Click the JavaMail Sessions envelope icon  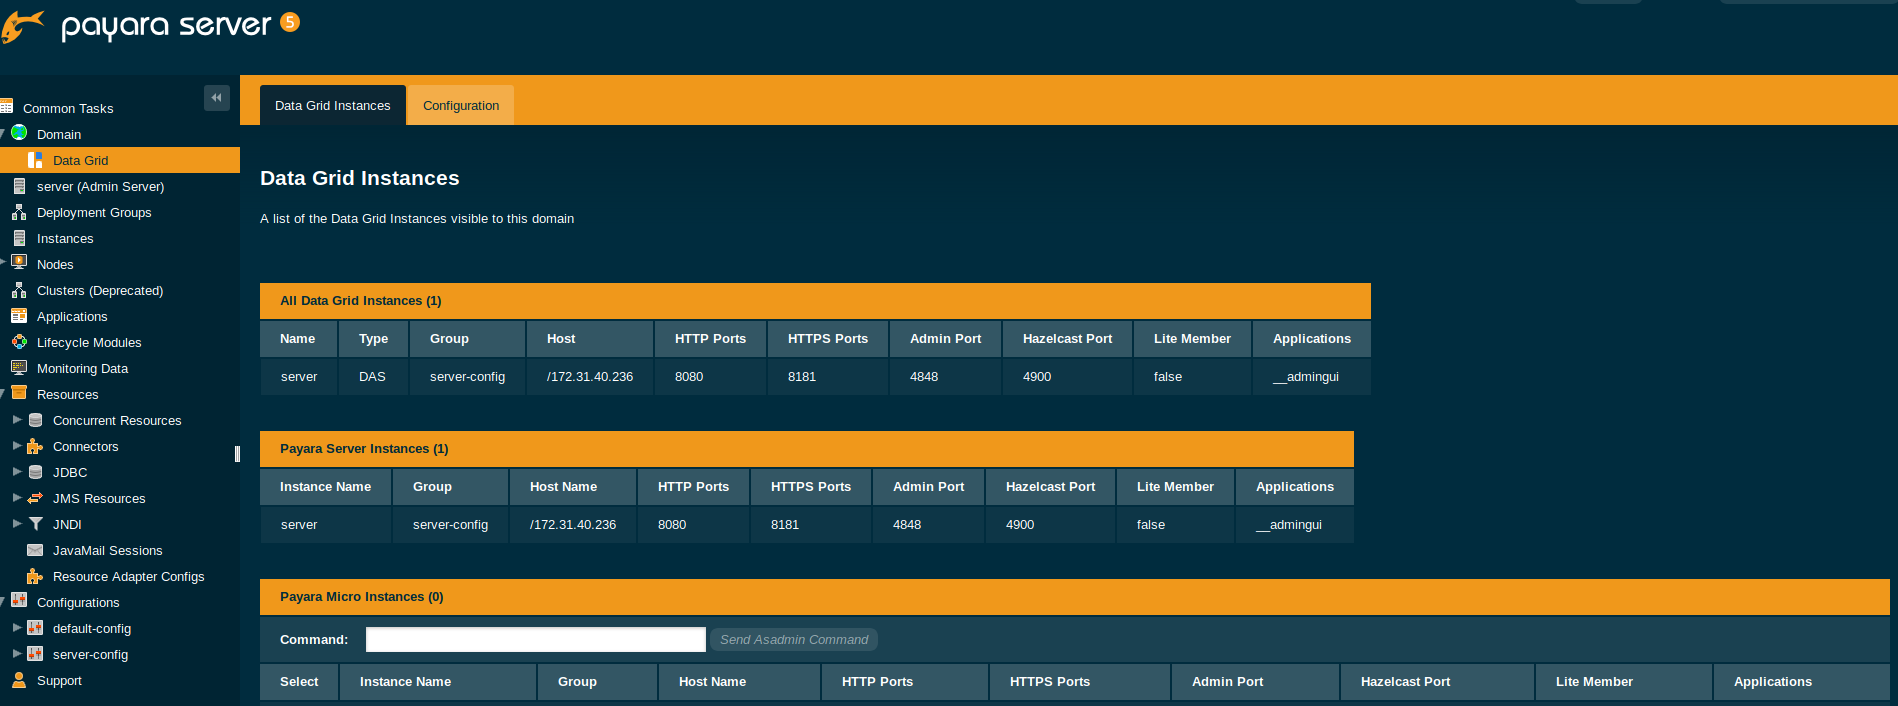35,550
